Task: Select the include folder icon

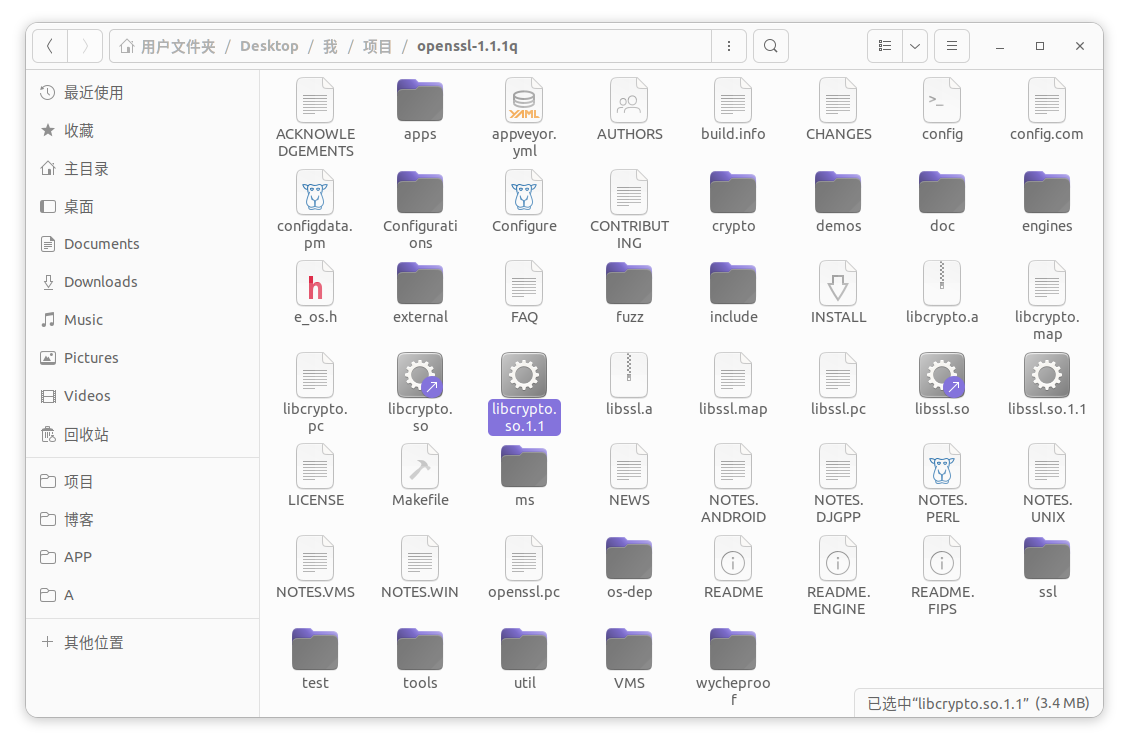Action: click(733, 284)
